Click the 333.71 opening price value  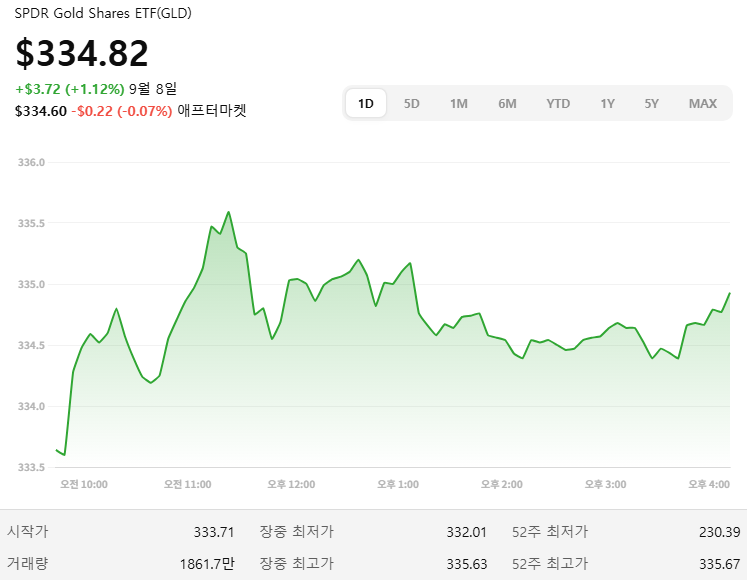coord(214,532)
